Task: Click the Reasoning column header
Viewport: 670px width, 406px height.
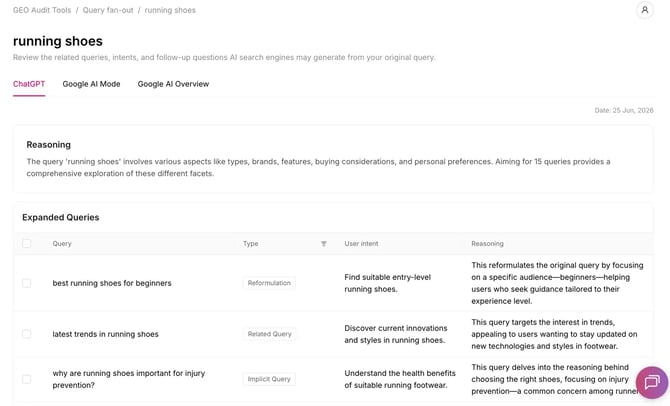Action: point(487,244)
